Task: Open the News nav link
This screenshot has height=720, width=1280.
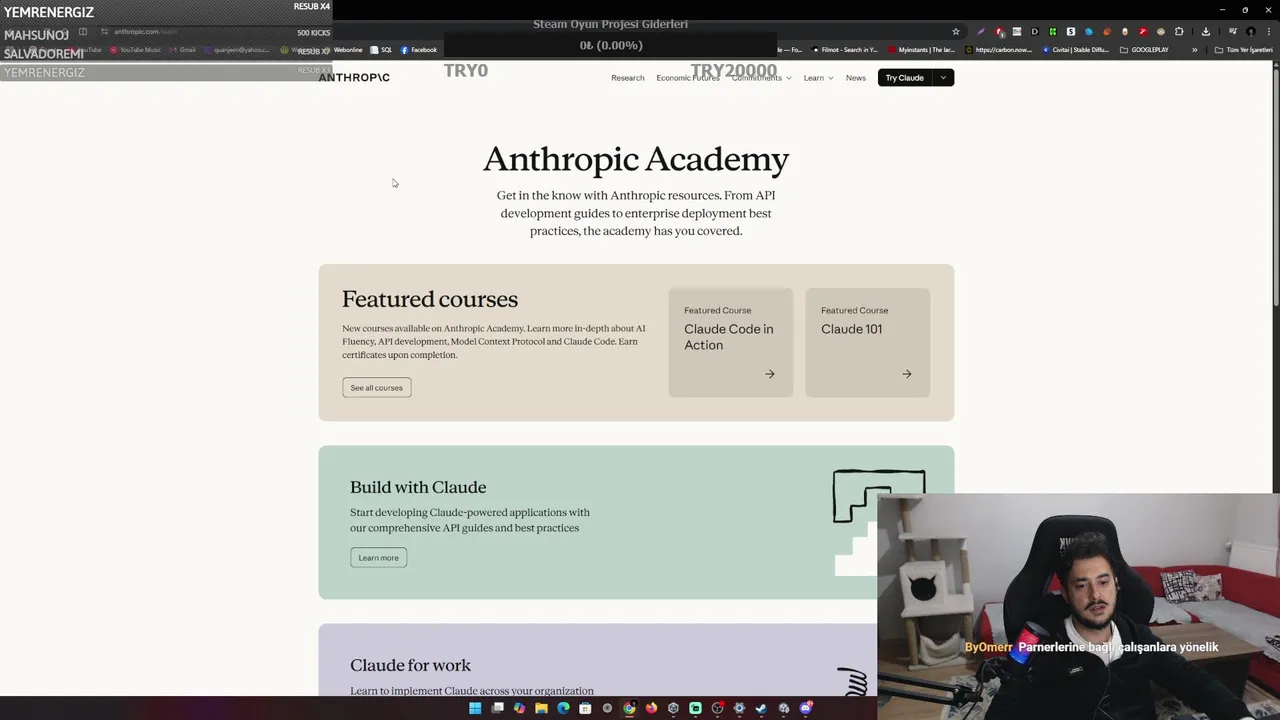Action: pos(856,78)
